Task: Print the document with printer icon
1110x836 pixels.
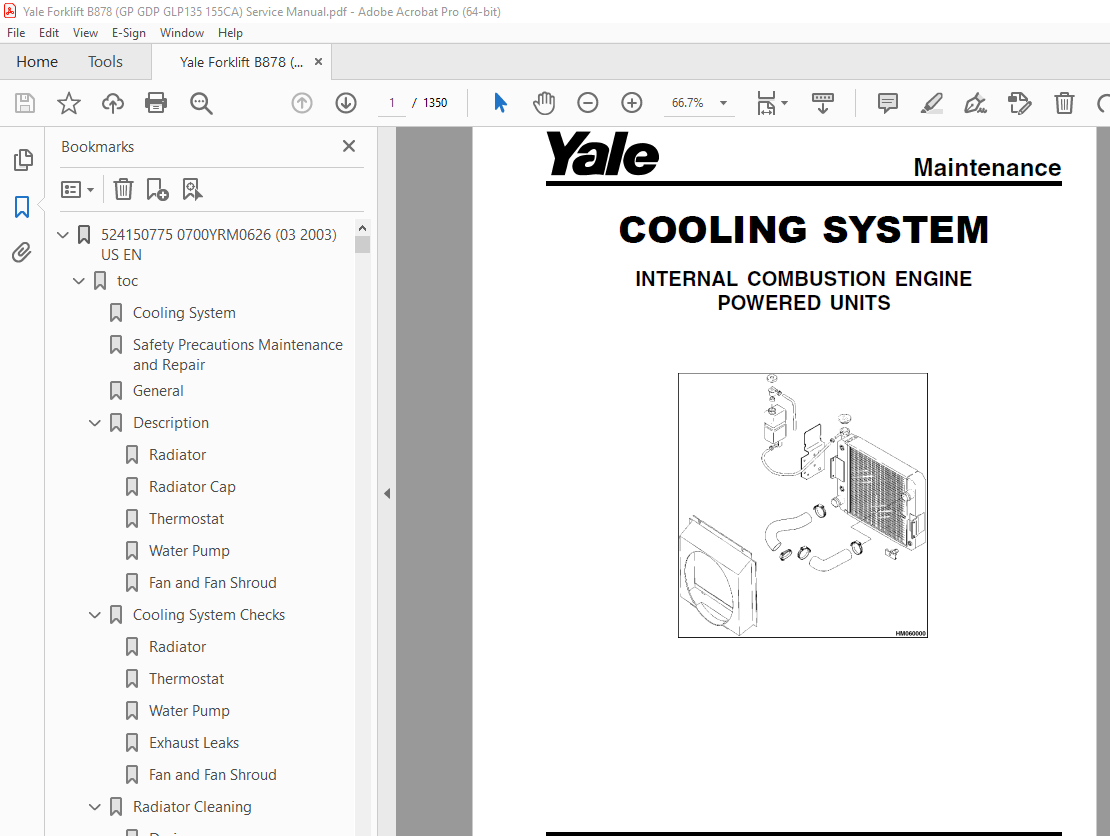Action: tap(156, 103)
